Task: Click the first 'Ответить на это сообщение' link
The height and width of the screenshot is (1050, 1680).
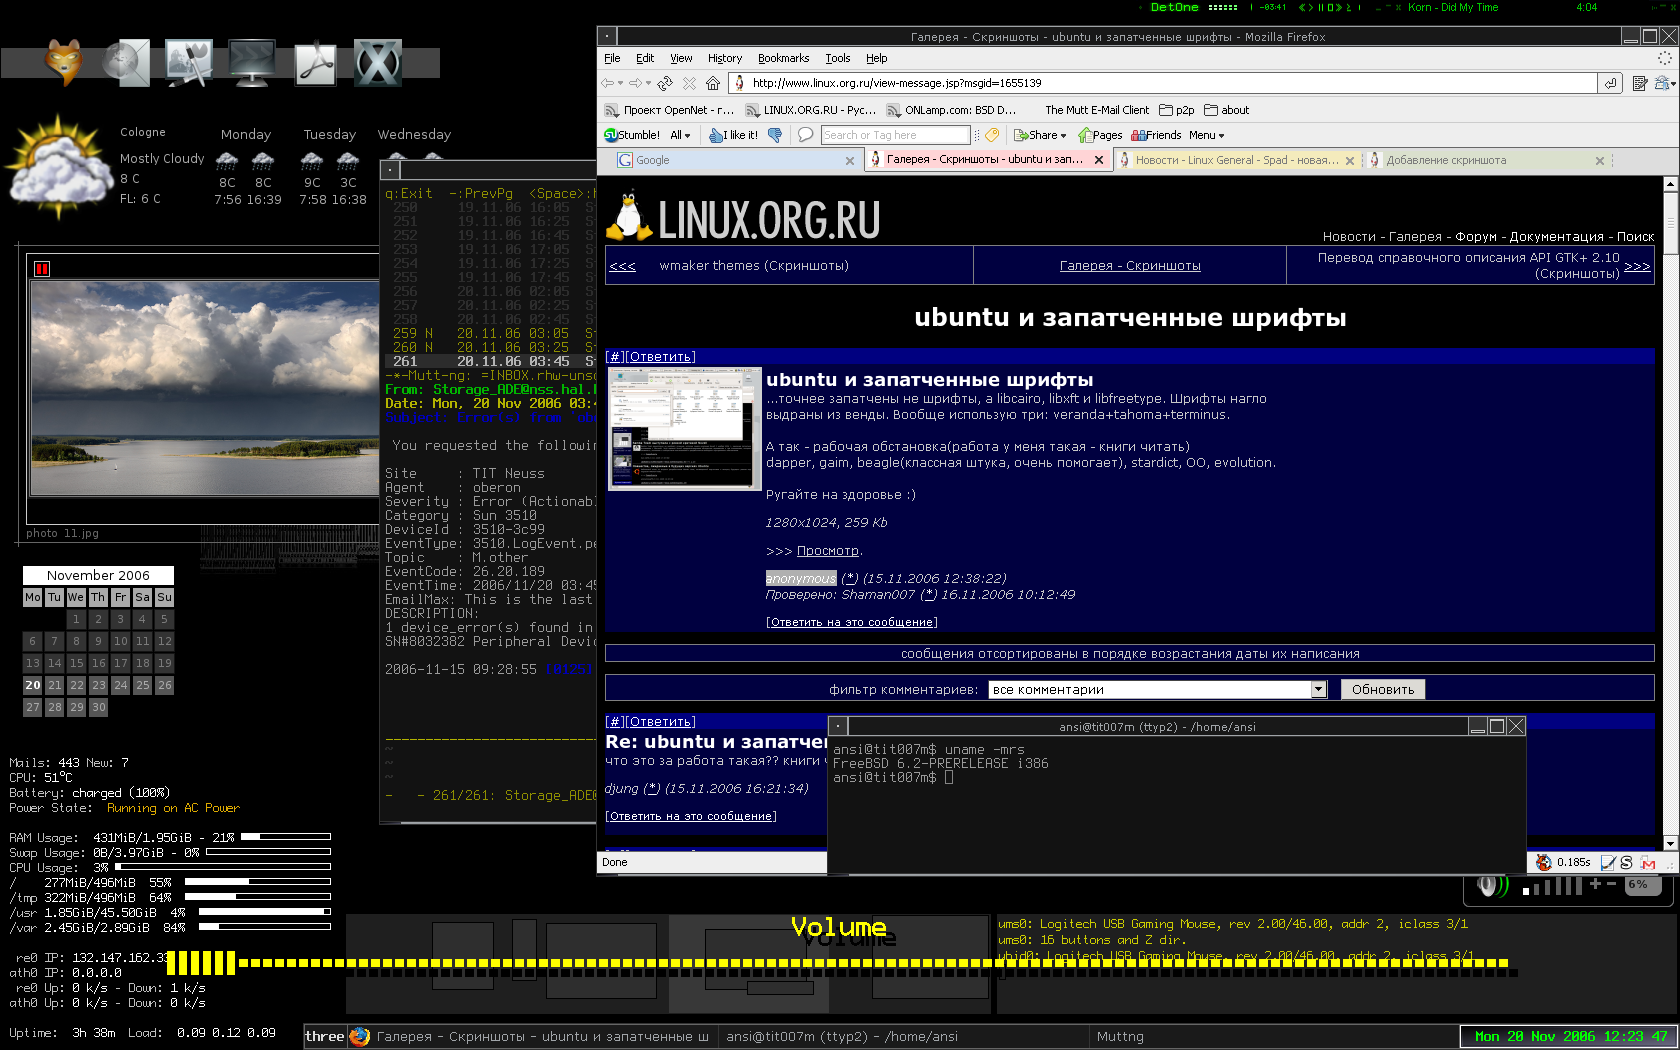Action: 852,622
